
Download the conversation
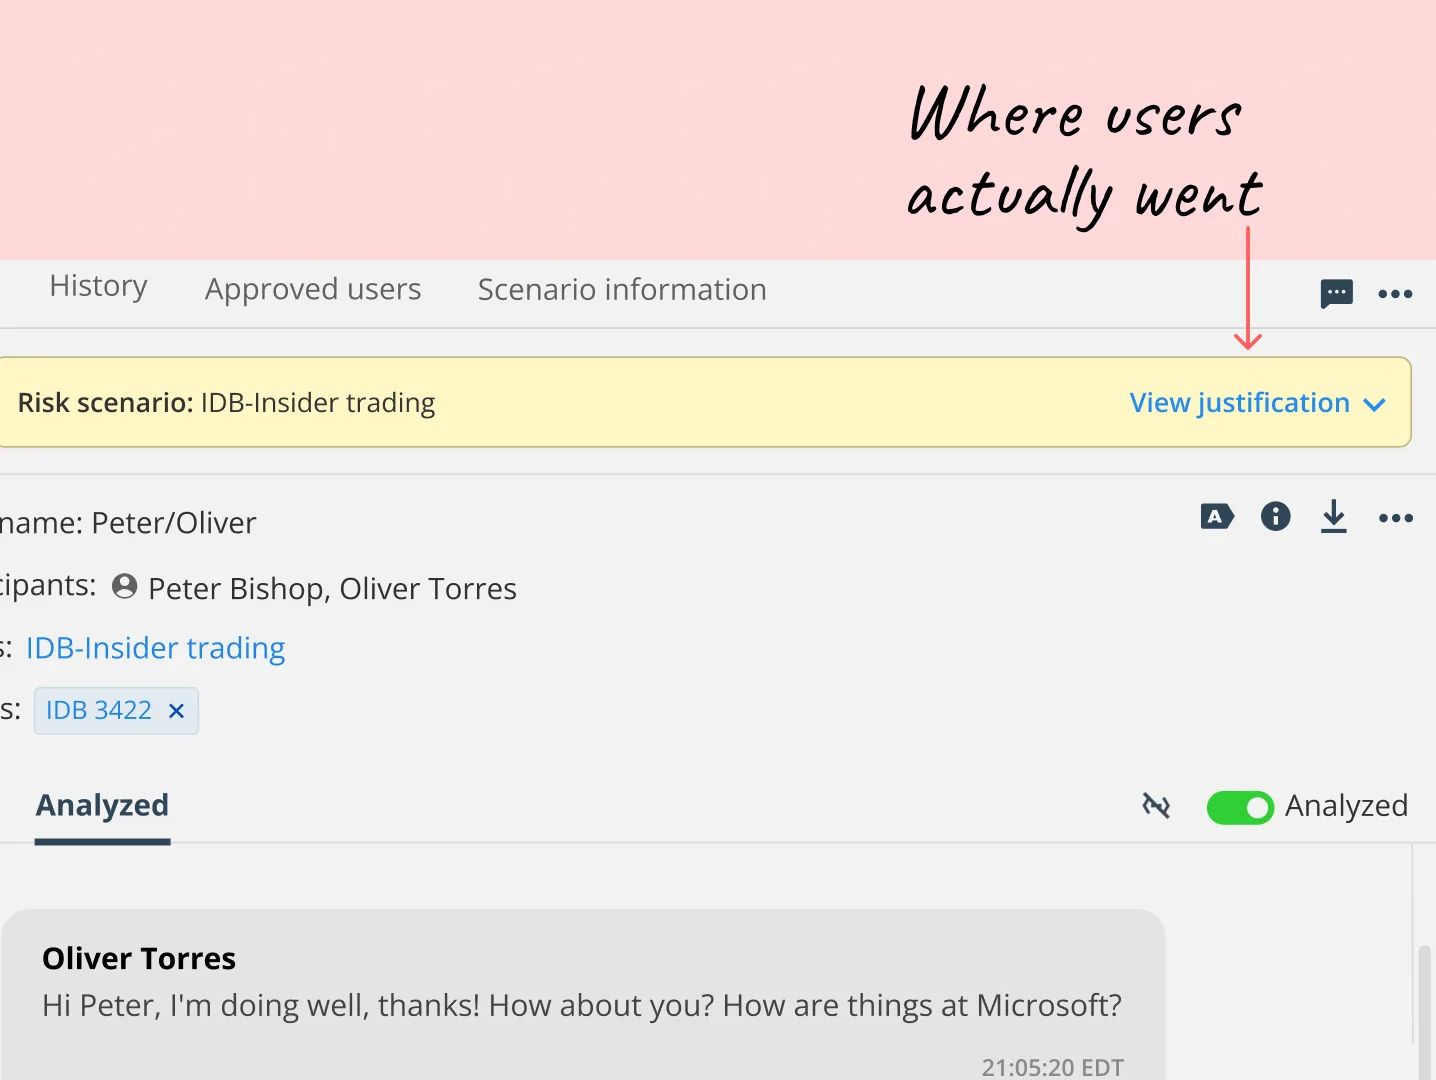tap(1334, 517)
